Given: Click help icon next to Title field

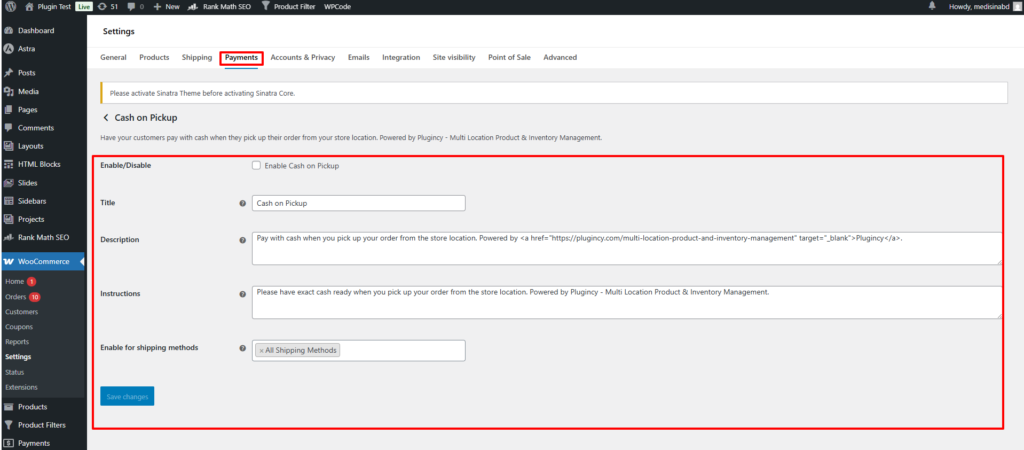Looking at the screenshot, I should [x=243, y=203].
